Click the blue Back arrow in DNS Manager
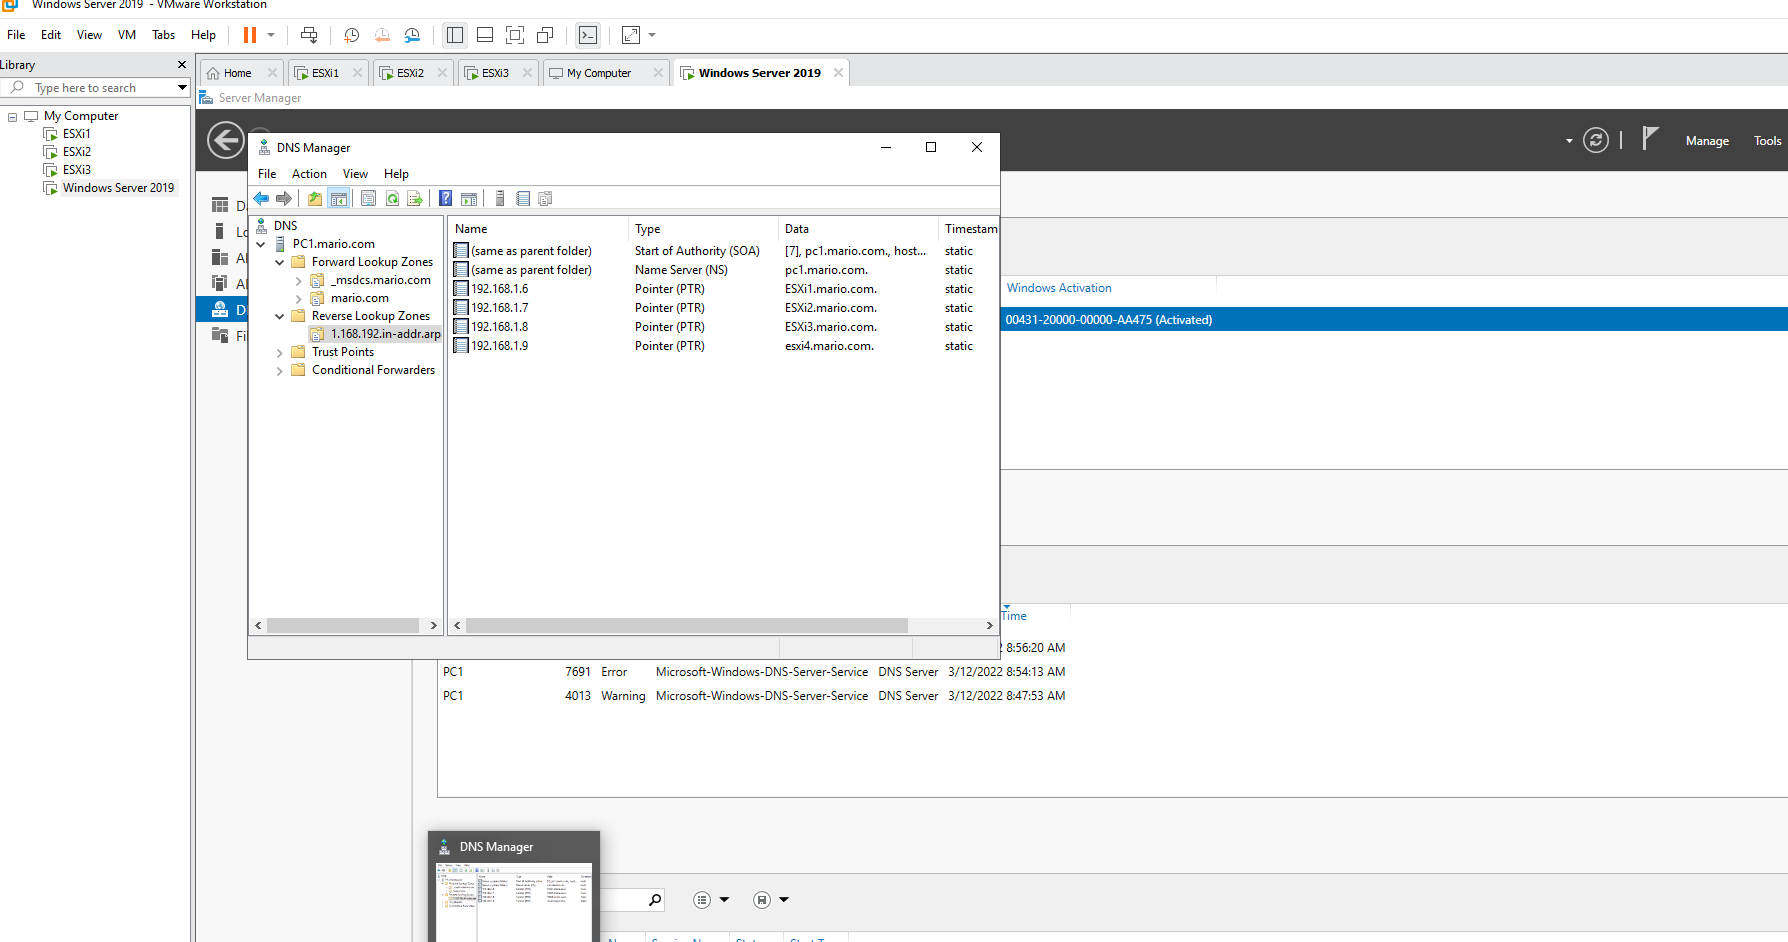 pos(261,198)
